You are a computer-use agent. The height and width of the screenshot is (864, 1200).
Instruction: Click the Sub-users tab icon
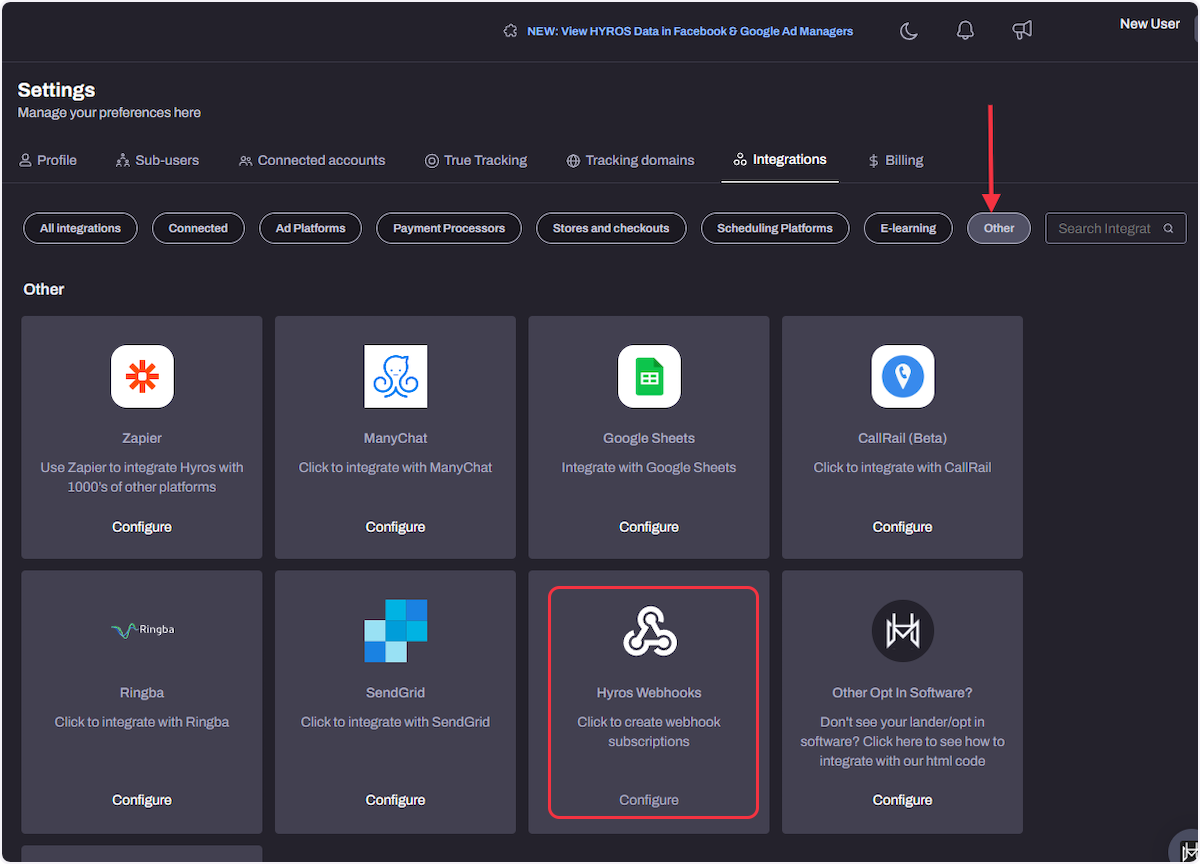pyautogui.click(x=123, y=160)
